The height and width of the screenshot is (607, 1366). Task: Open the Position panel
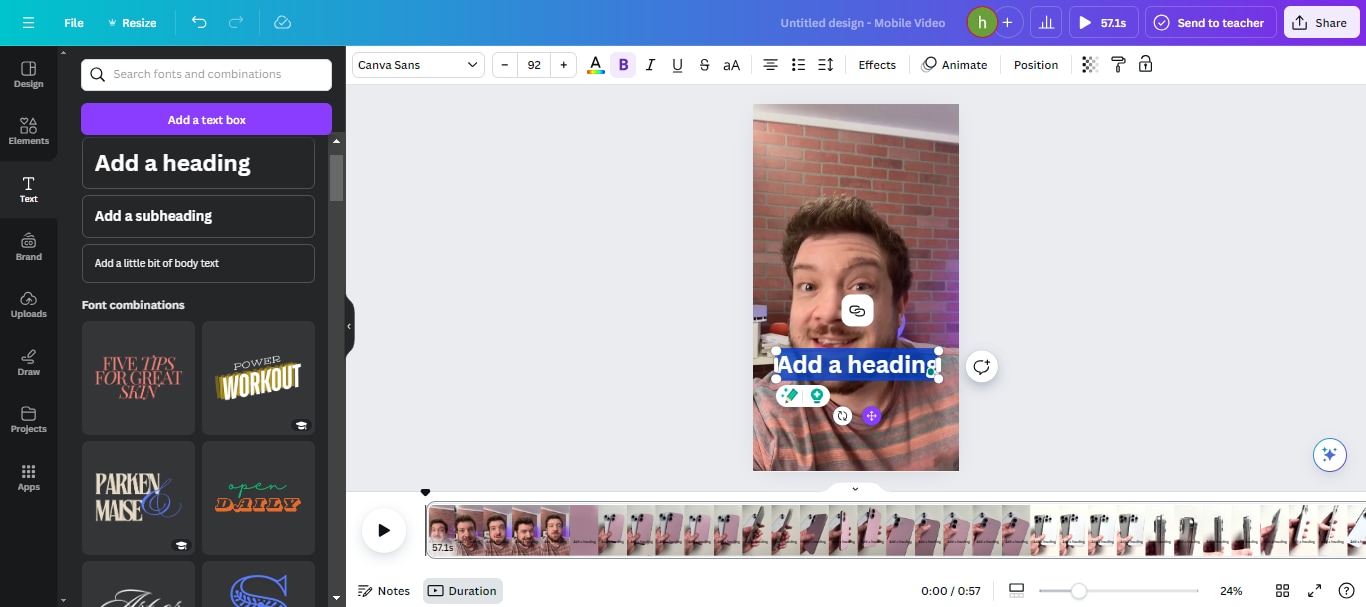click(x=1036, y=65)
